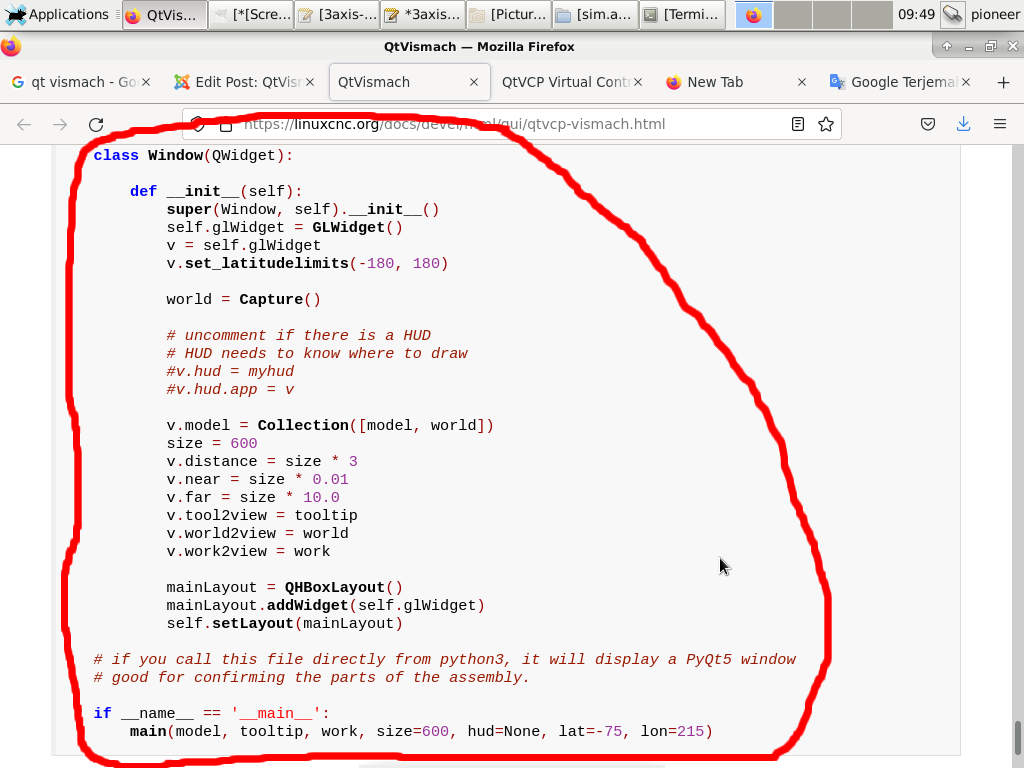Screen dimensions: 1024x768
Task: Open the Pocket save icon
Action: [x=928, y=124]
